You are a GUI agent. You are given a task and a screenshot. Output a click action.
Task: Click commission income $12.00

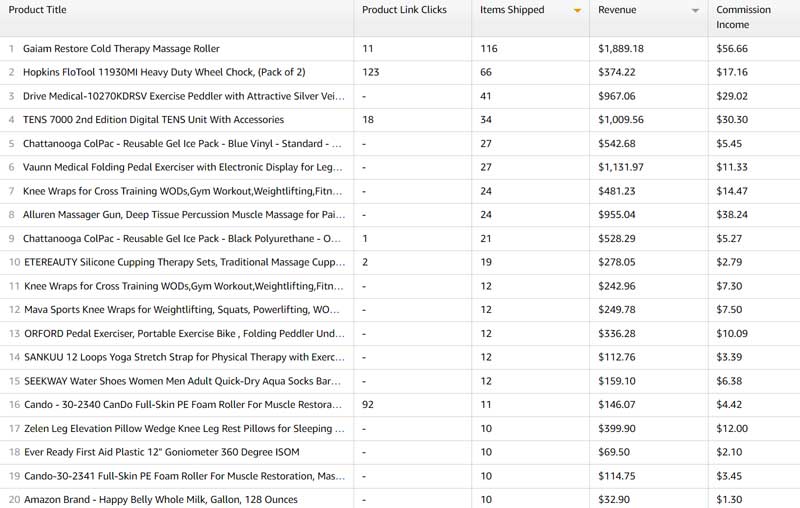[732, 428]
